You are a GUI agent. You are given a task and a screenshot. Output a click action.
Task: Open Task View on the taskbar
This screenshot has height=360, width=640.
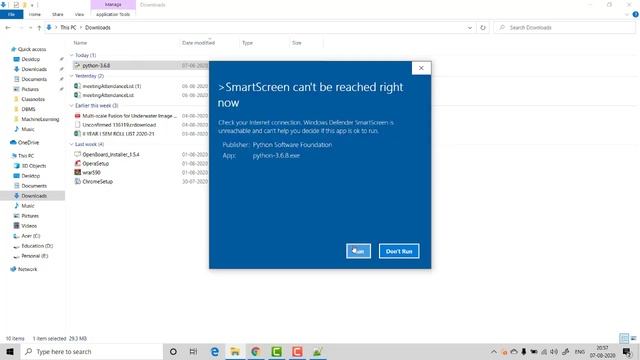click(193, 351)
